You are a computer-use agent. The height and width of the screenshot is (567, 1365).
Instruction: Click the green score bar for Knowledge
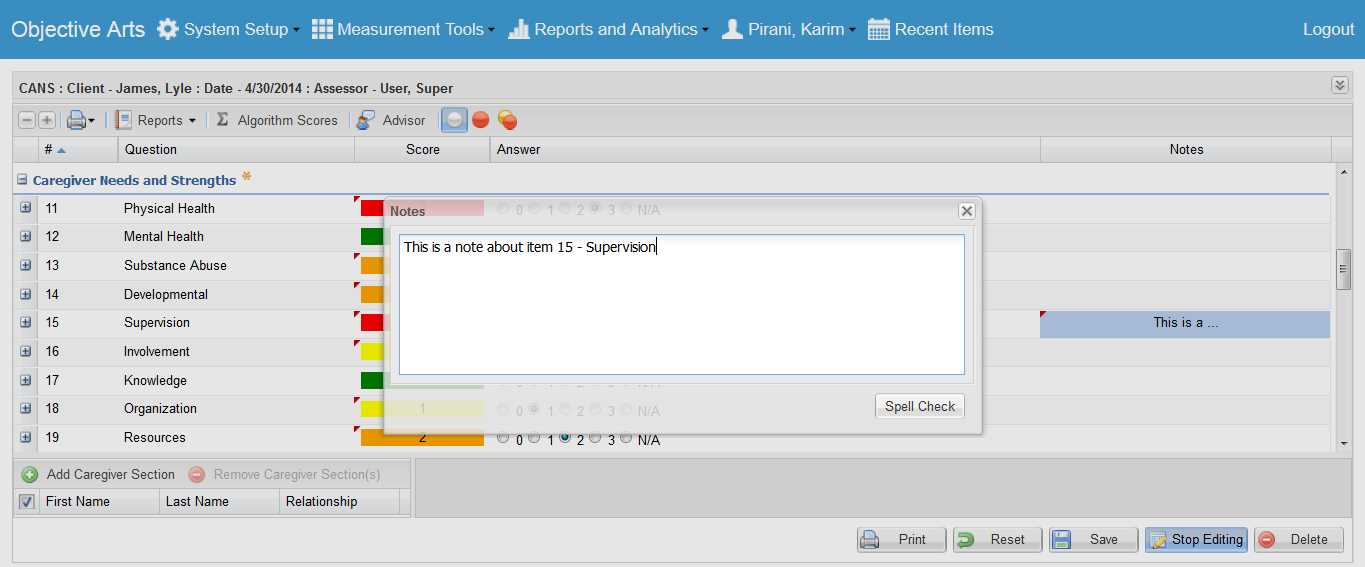pyautogui.click(x=372, y=380)
